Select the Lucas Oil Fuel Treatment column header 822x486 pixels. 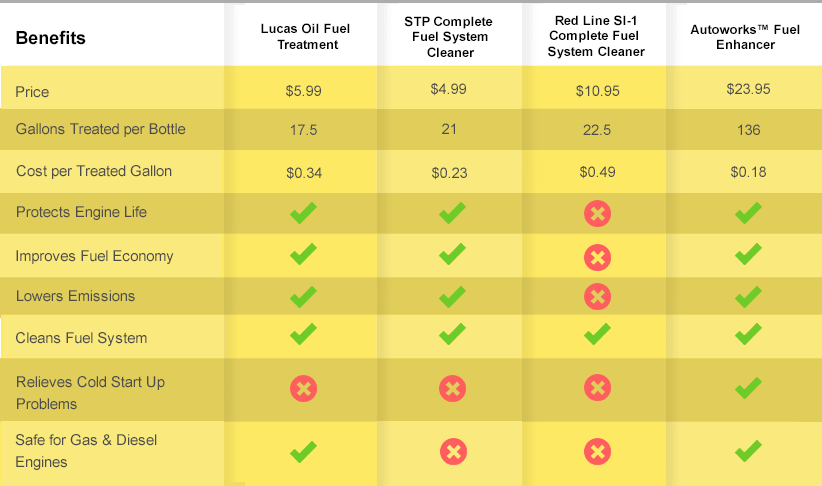[x=306, y=37]
